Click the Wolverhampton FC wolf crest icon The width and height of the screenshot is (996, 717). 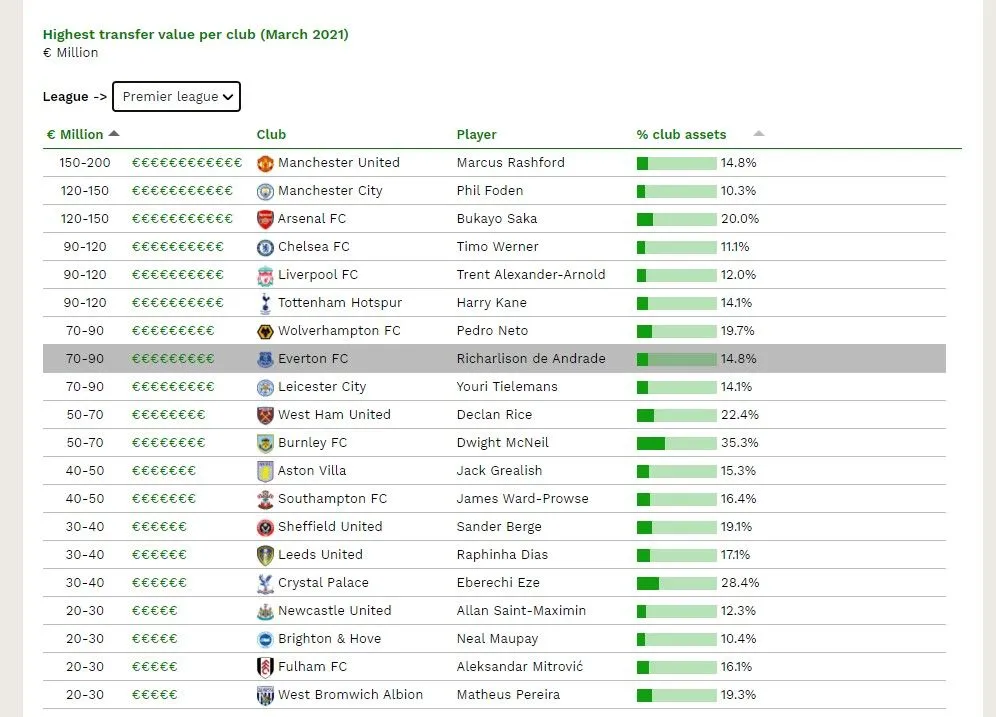[x=265, y=331]
